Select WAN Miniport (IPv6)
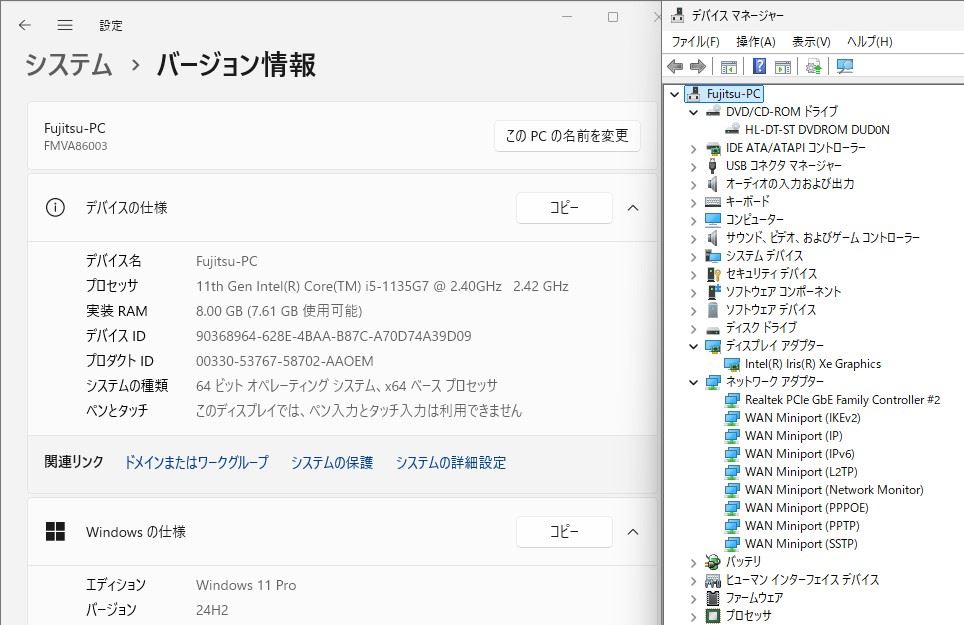964x625 pixels. [x=799, y=454]
